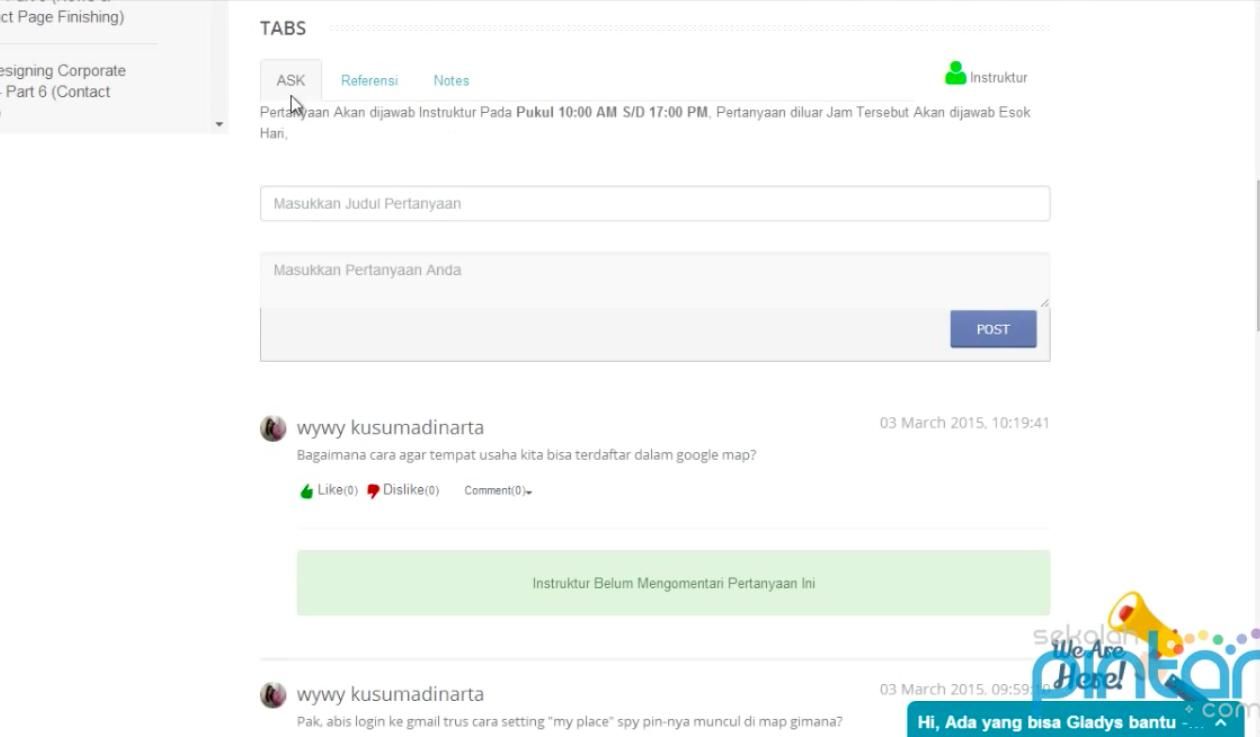Click the red thumbs-down Dislike icon

click(373, 491)
